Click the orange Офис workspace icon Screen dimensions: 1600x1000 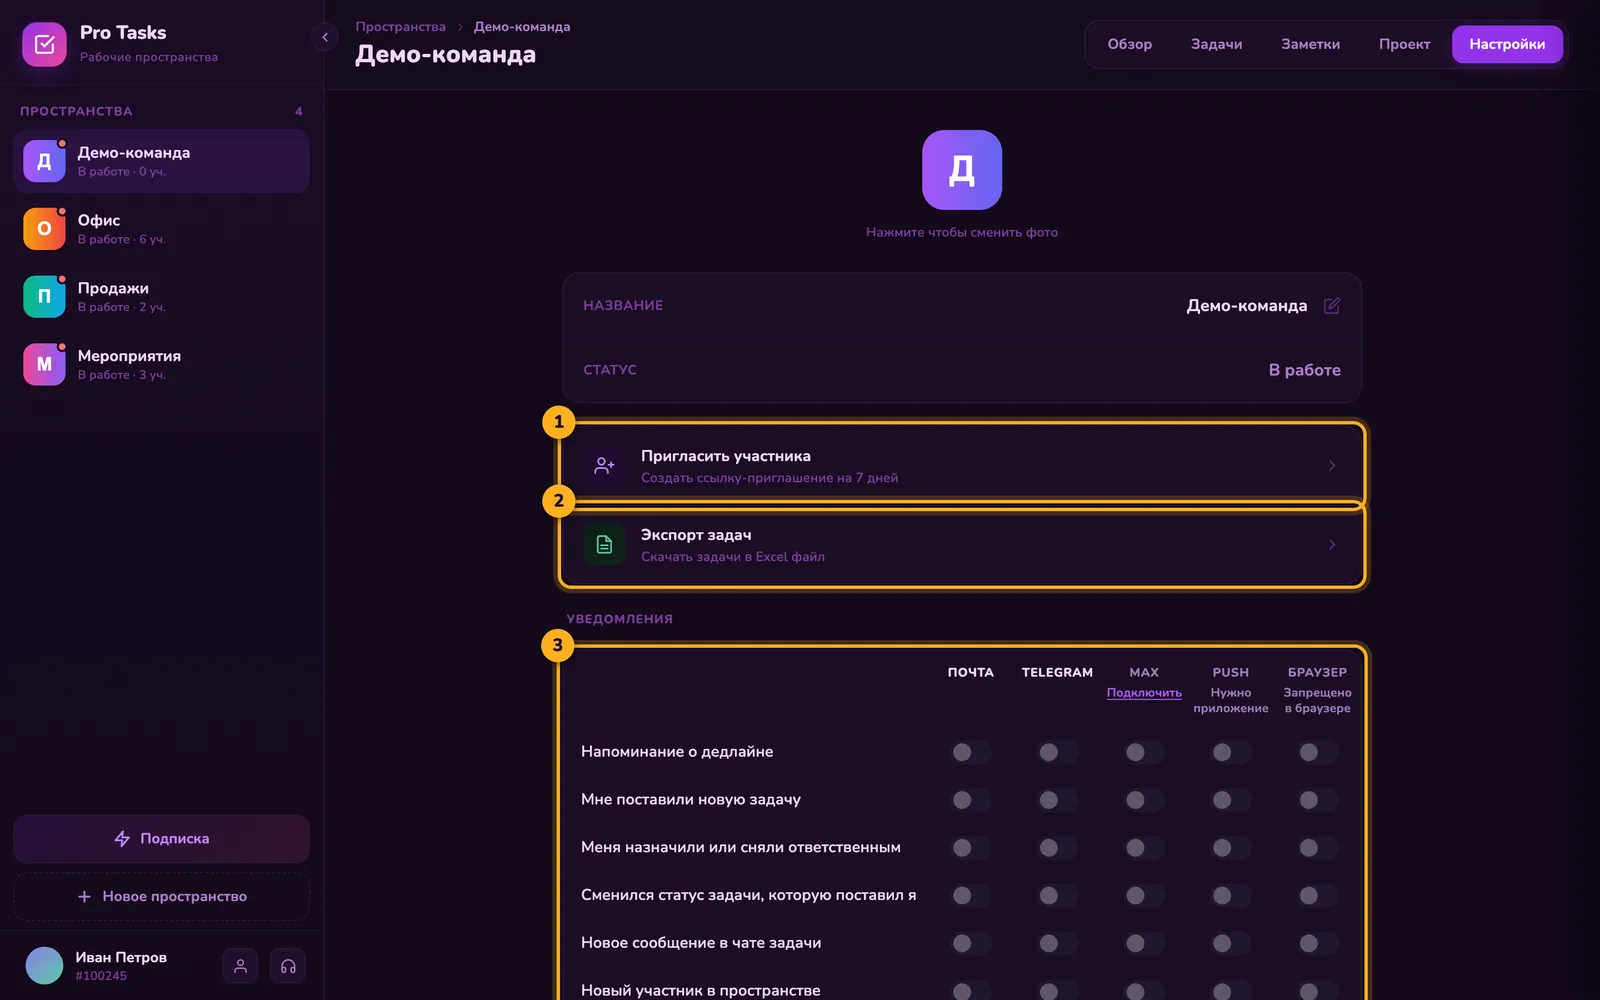[x=44, y=229]
